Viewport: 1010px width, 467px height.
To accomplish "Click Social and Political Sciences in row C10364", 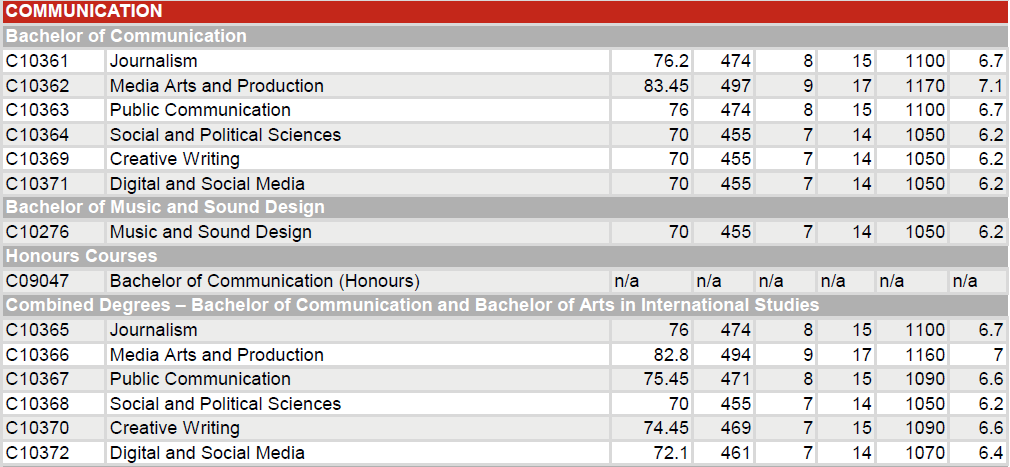I will click(x=225, y=135).
